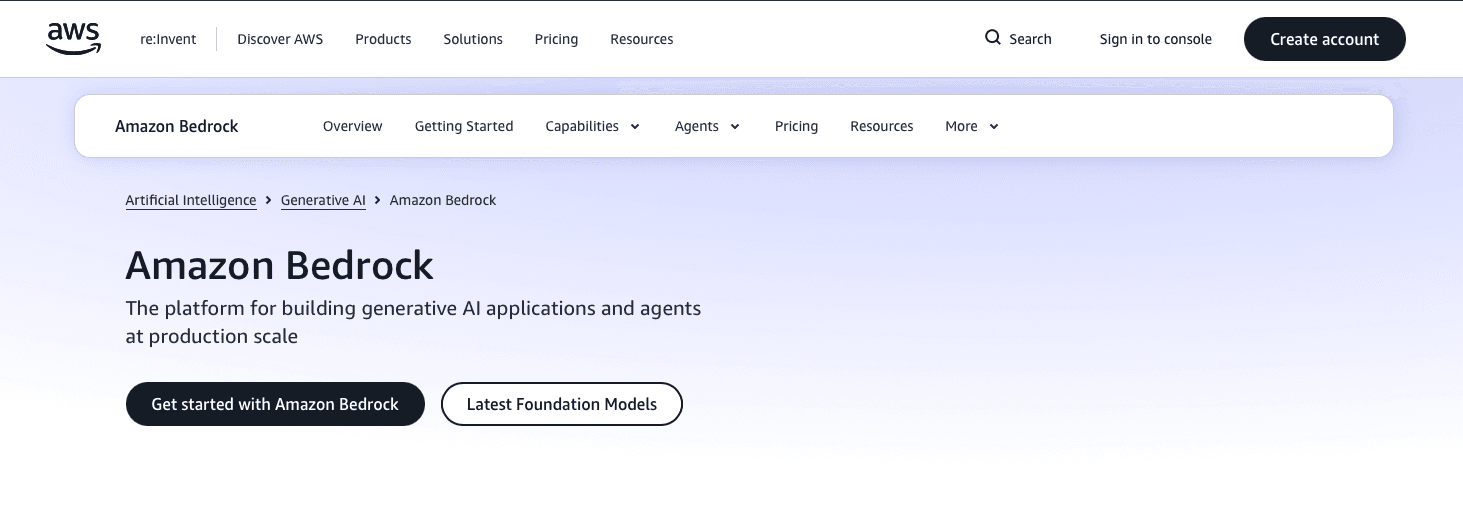This screenshot has width=1463, height=519.
Task: Click the chevron next to More
Action: pyautogui.click(x=994, y=127)
